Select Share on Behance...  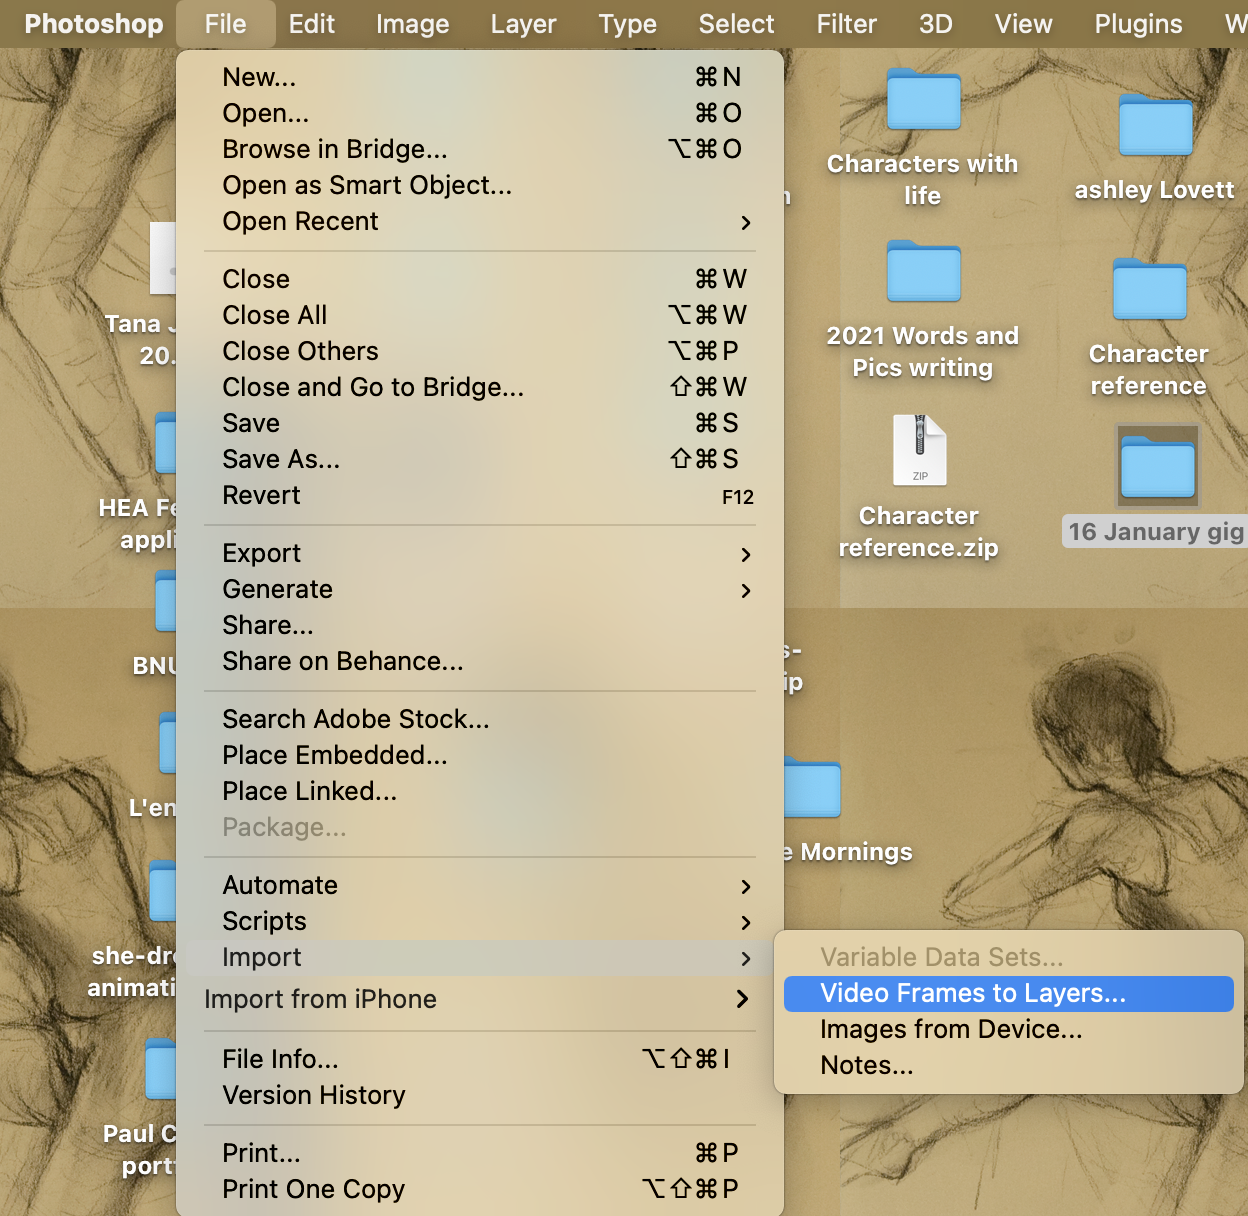(480, 661)
